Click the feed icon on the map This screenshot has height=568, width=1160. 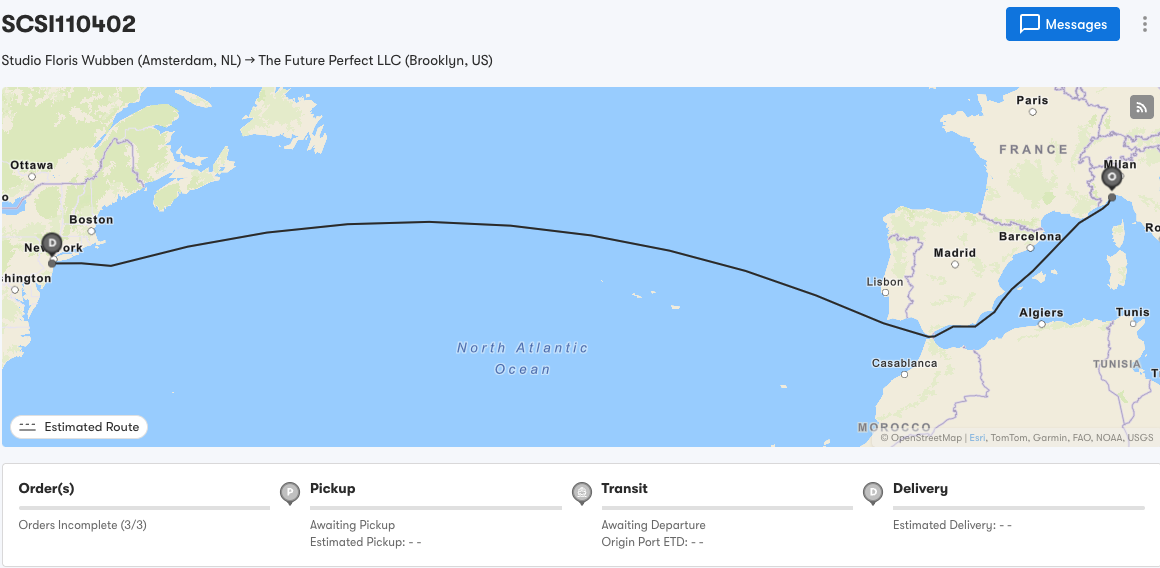tap(1141, 107)
